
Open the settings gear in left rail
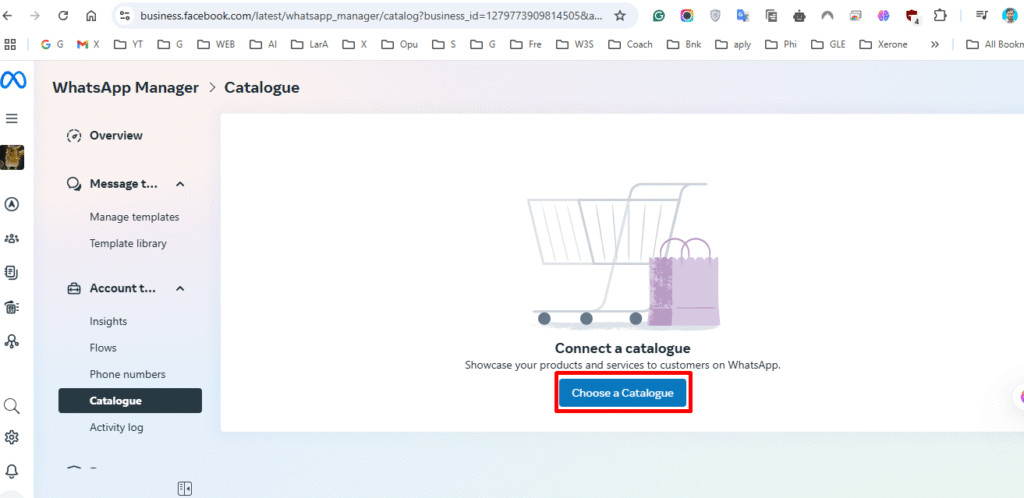[x=12, y=437]
